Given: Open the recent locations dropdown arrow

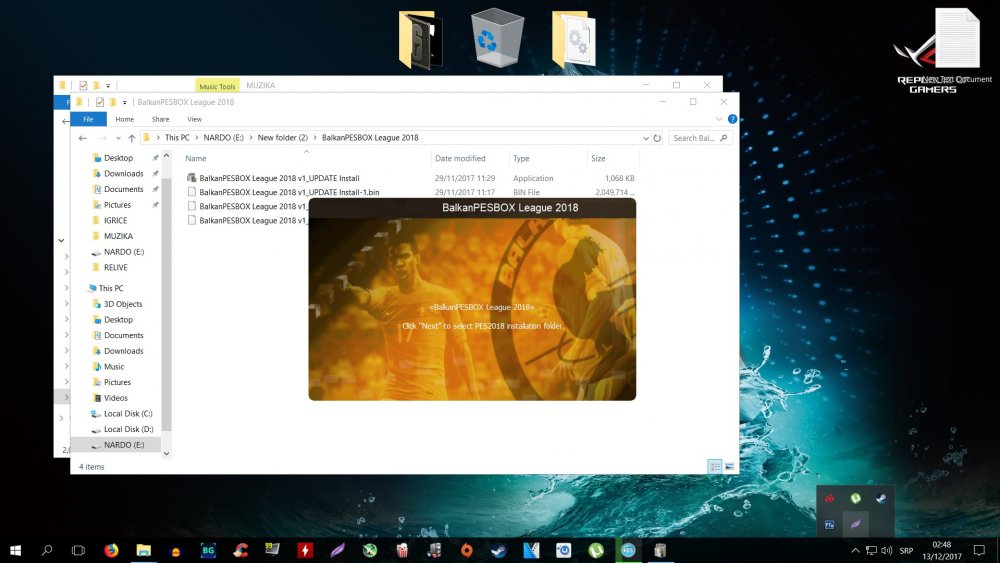Looking at the screenshot, I should coord(118,138).
